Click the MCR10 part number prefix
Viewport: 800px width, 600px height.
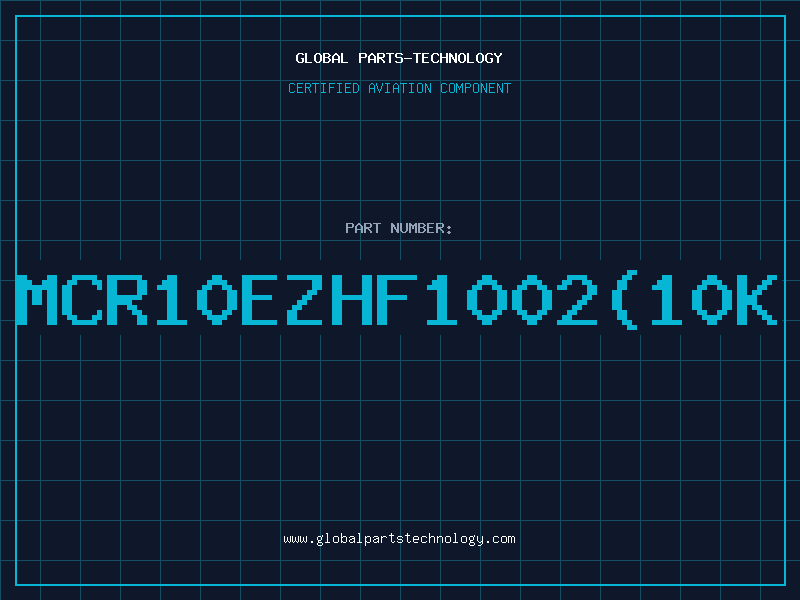pyautogui.click(x=127, y=300)
